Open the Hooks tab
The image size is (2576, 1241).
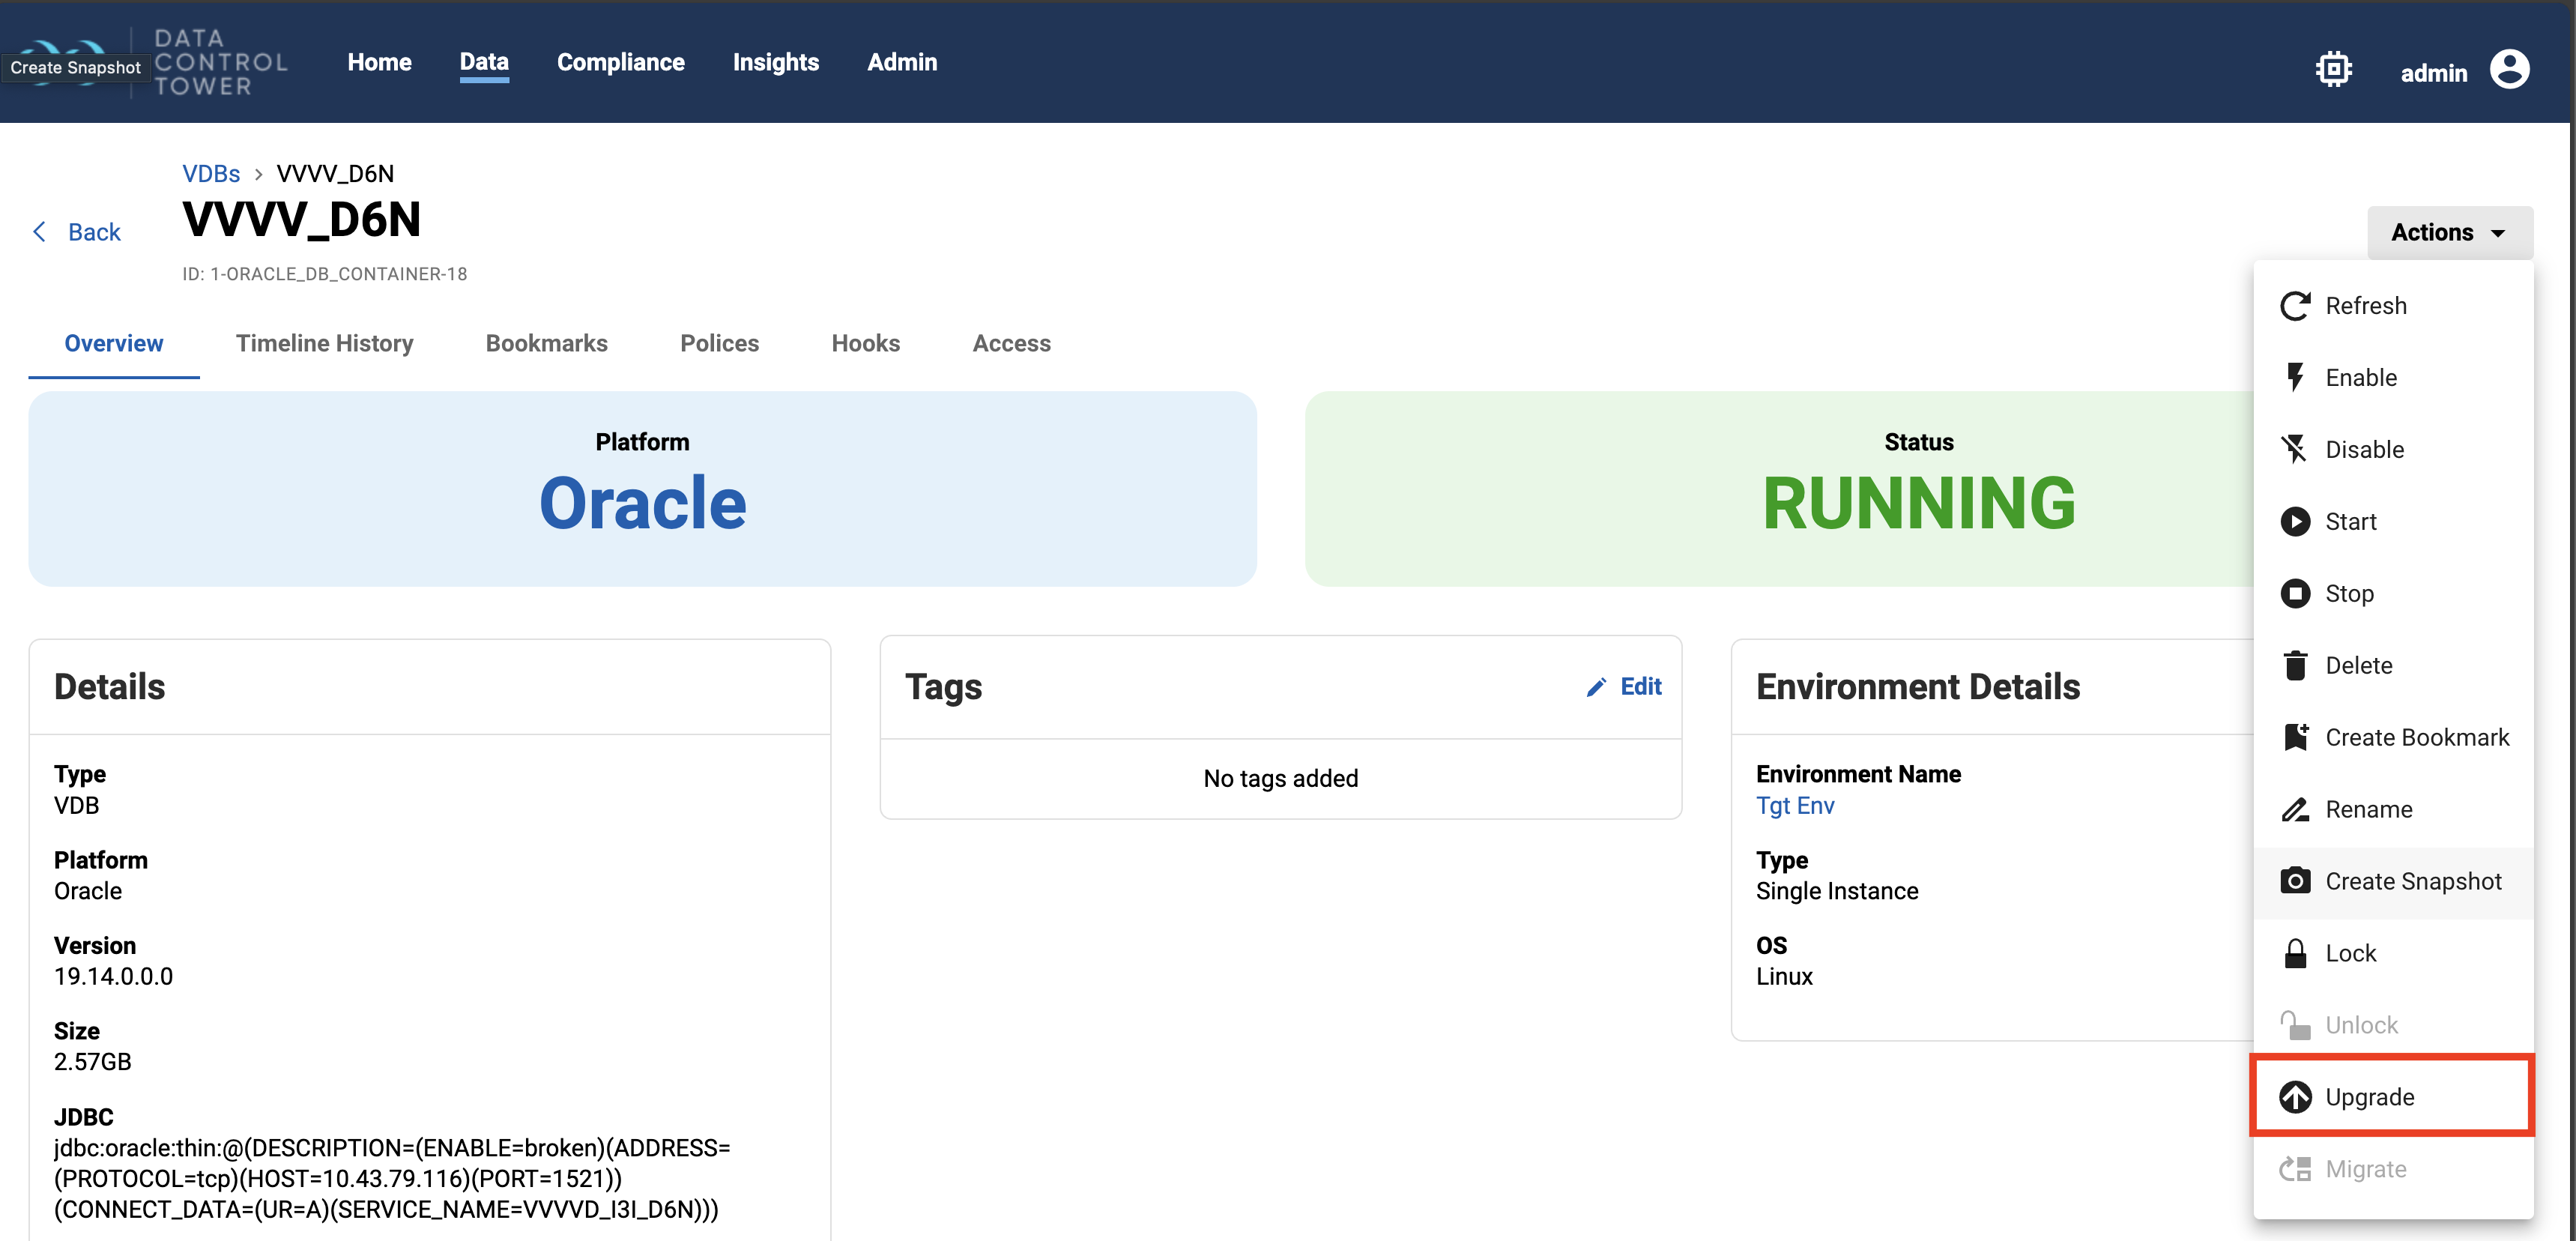[865, 343]
